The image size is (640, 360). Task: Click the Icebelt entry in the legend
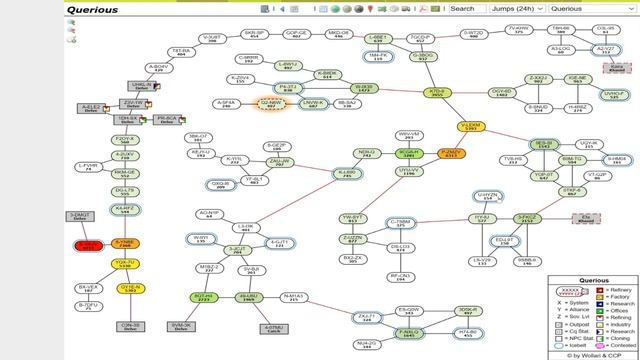pyautogui.click(x=570, y=345)
